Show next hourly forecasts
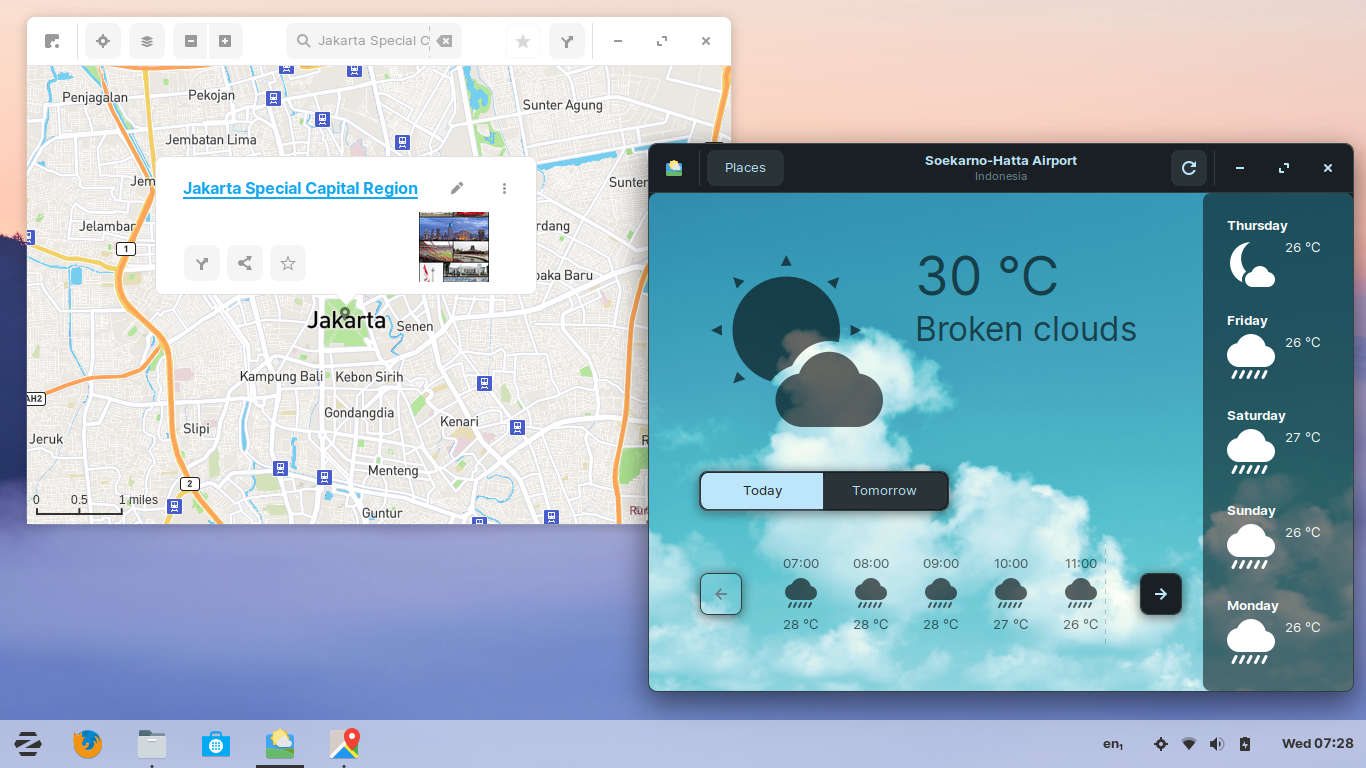This screenshot has height=768, width=1366. pos(1161,594)
